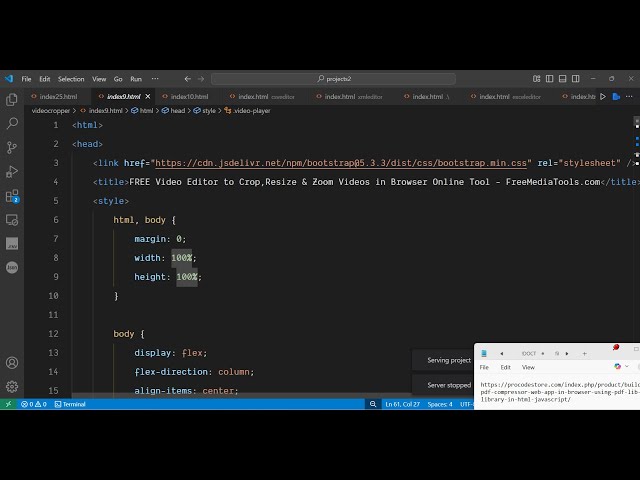Click the Copilot icon in the Notepad window

[x=618, y=367]
